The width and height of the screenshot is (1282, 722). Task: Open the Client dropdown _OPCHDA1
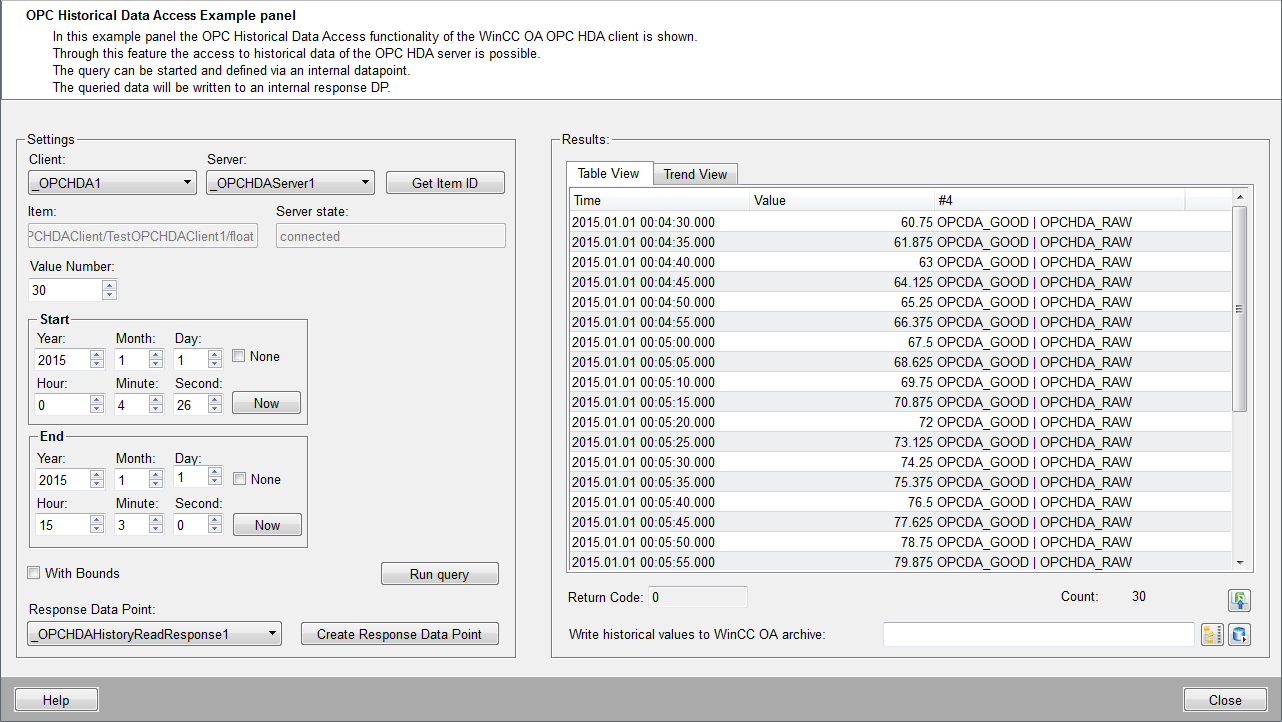[113, 183]
